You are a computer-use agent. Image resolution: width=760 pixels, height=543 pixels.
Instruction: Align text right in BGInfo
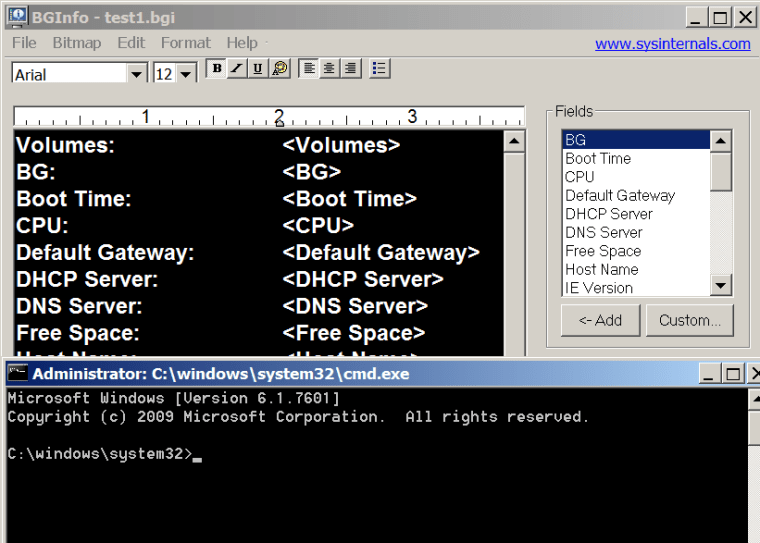(x=350, y=68)
